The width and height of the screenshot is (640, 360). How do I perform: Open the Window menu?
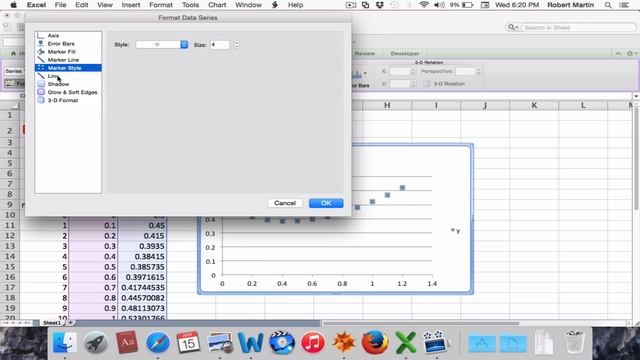(248, 5)
